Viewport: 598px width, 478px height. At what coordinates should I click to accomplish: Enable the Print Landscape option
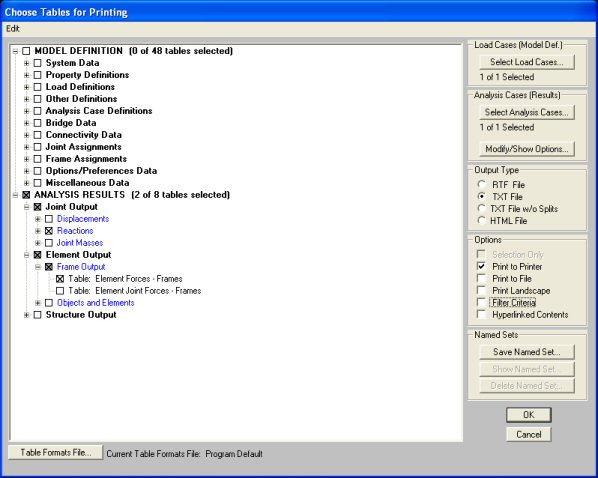(x=482, y=290)
